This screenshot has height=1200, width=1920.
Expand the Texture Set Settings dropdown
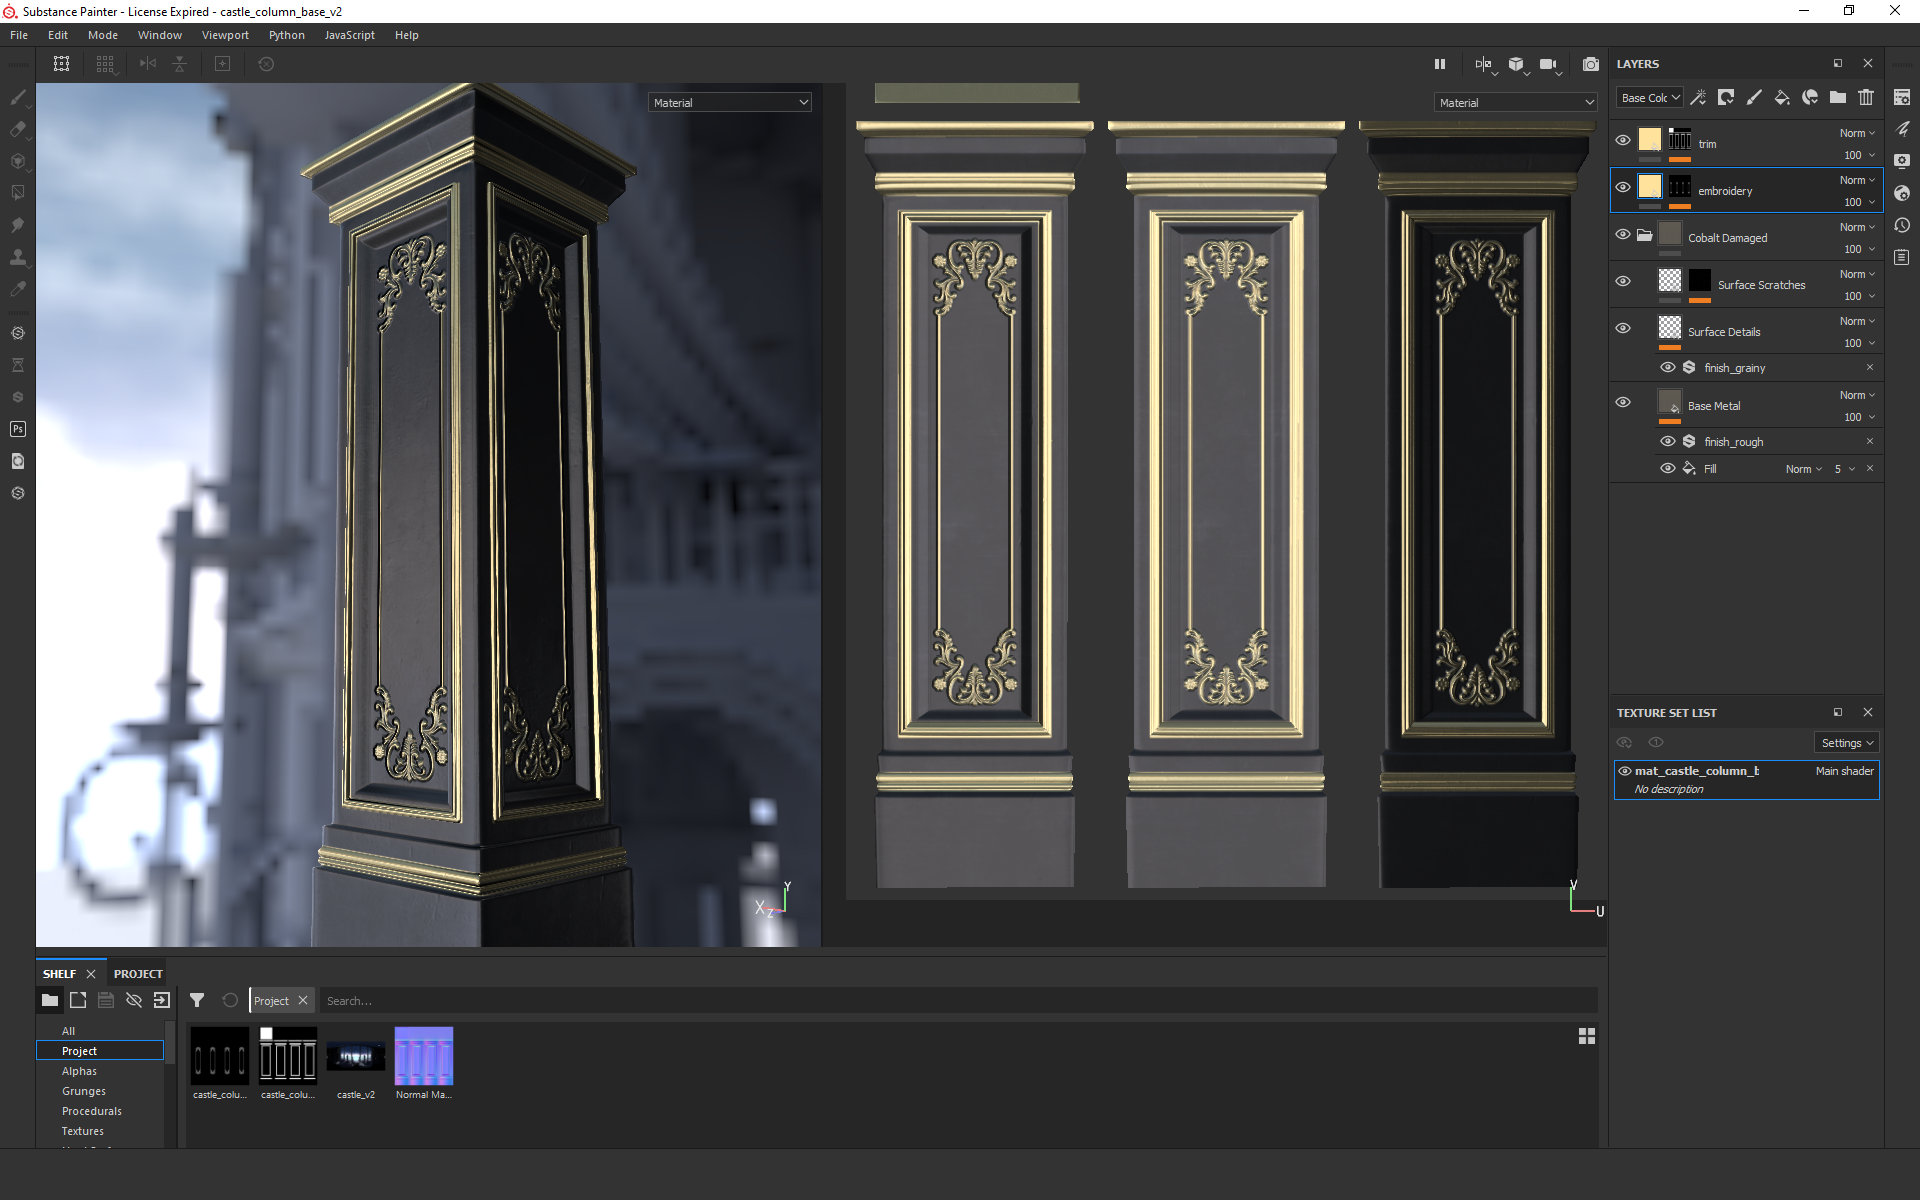click(1846, 743)
